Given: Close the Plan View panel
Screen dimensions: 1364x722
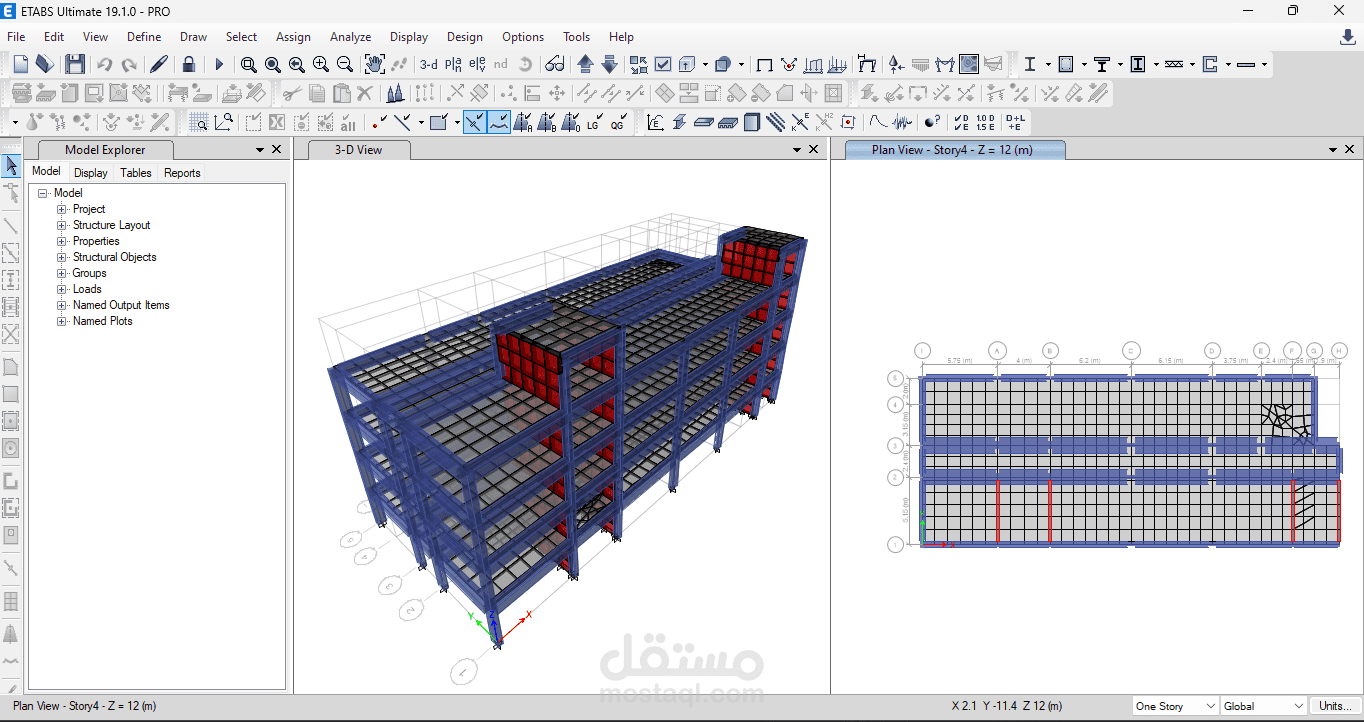Looking at the screenshot, I should pos(1350,150).
